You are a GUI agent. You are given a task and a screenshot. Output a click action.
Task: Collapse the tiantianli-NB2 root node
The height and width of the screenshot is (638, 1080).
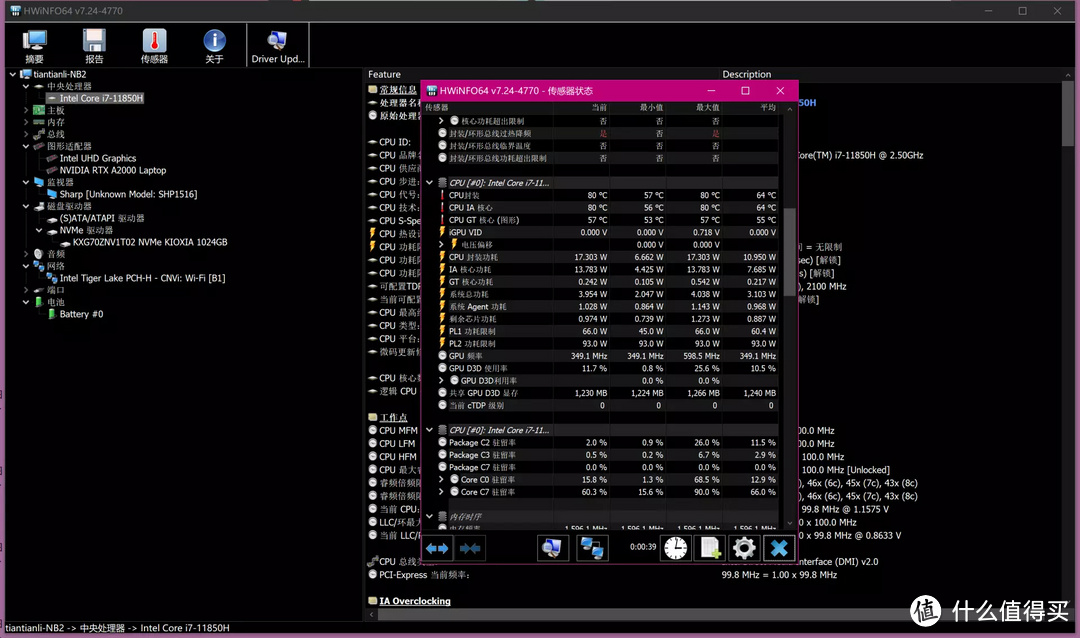(12, 74)
